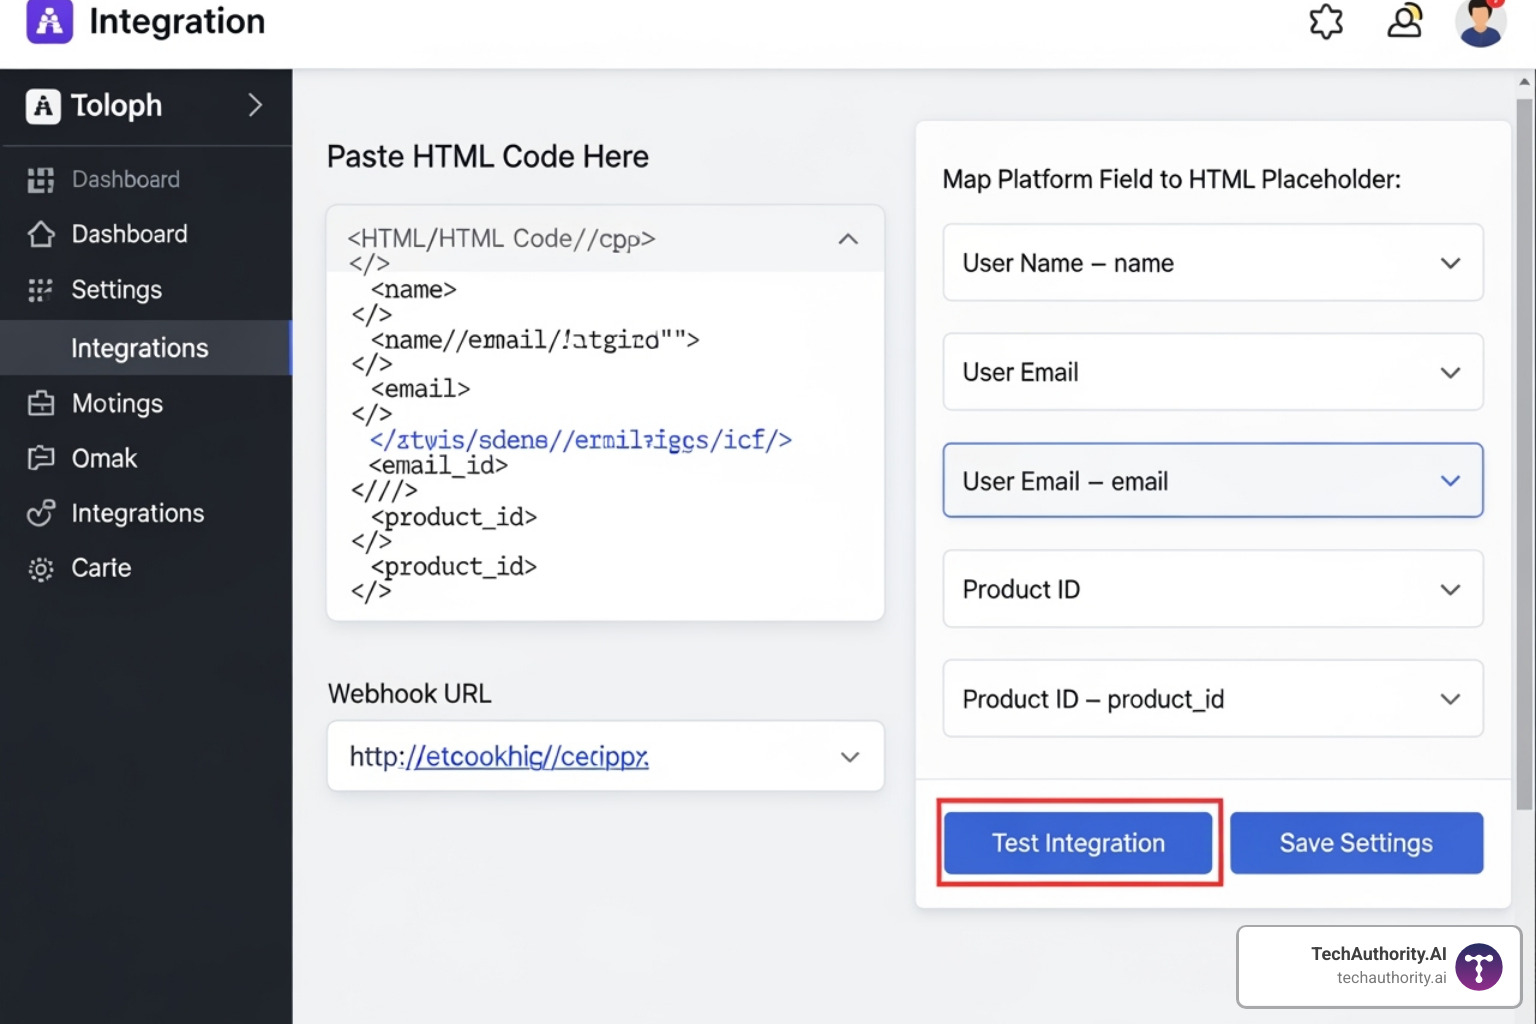The width and height of the screenshot is (1536, 1024).
Task: Expand the Webhook URL dropdown
Action: (850, 757)
